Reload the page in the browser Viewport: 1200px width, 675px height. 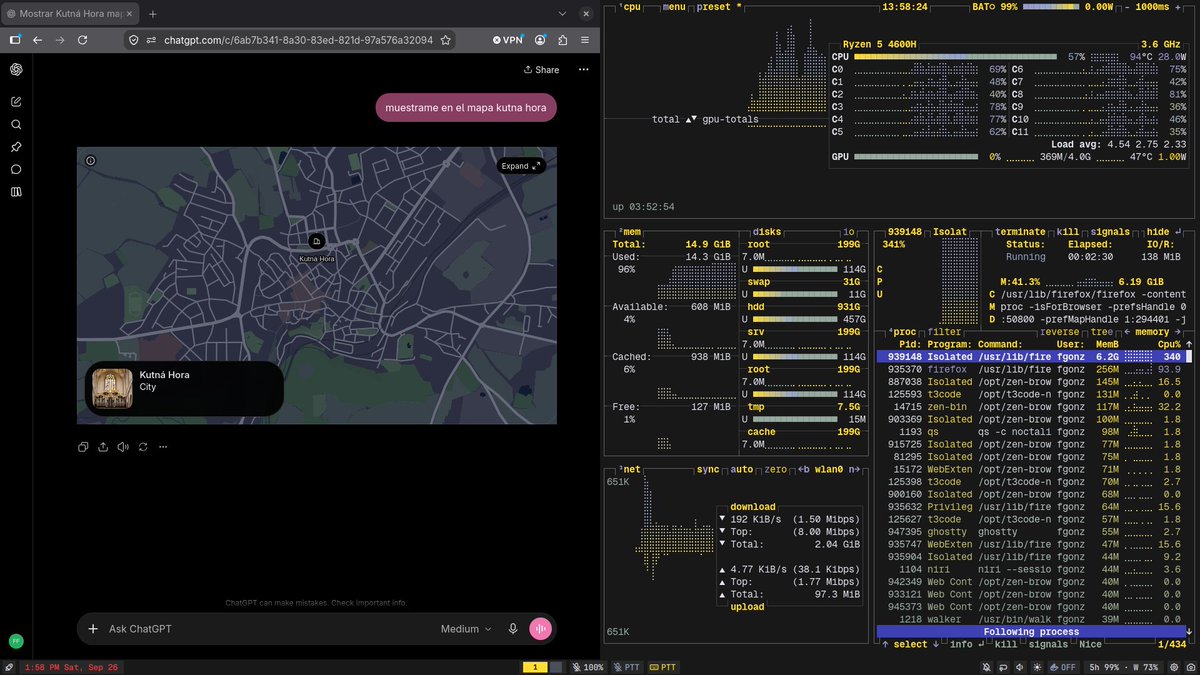pyautogui.click(x=83, y=40)
